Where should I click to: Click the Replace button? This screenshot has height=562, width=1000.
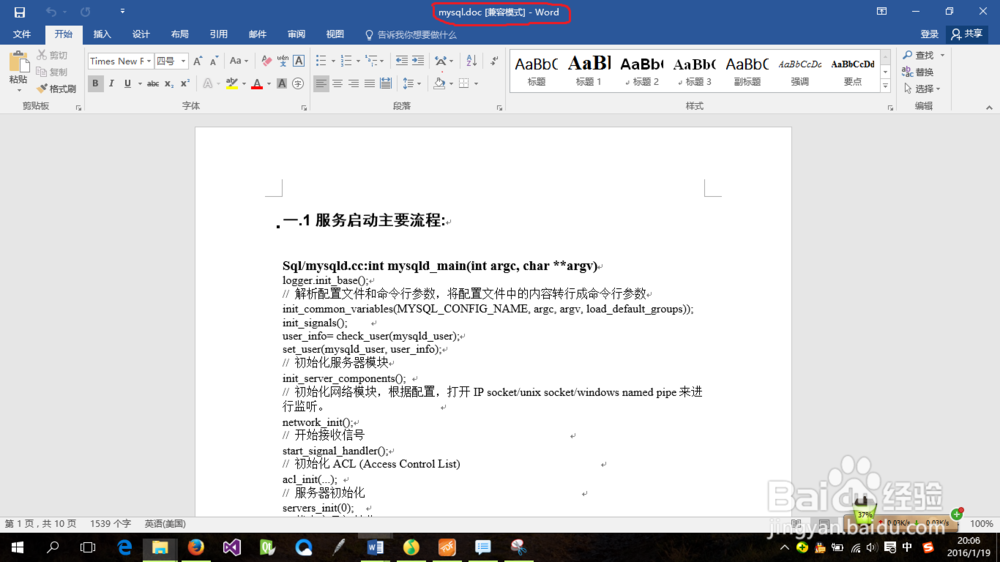[x=918, y=72]
